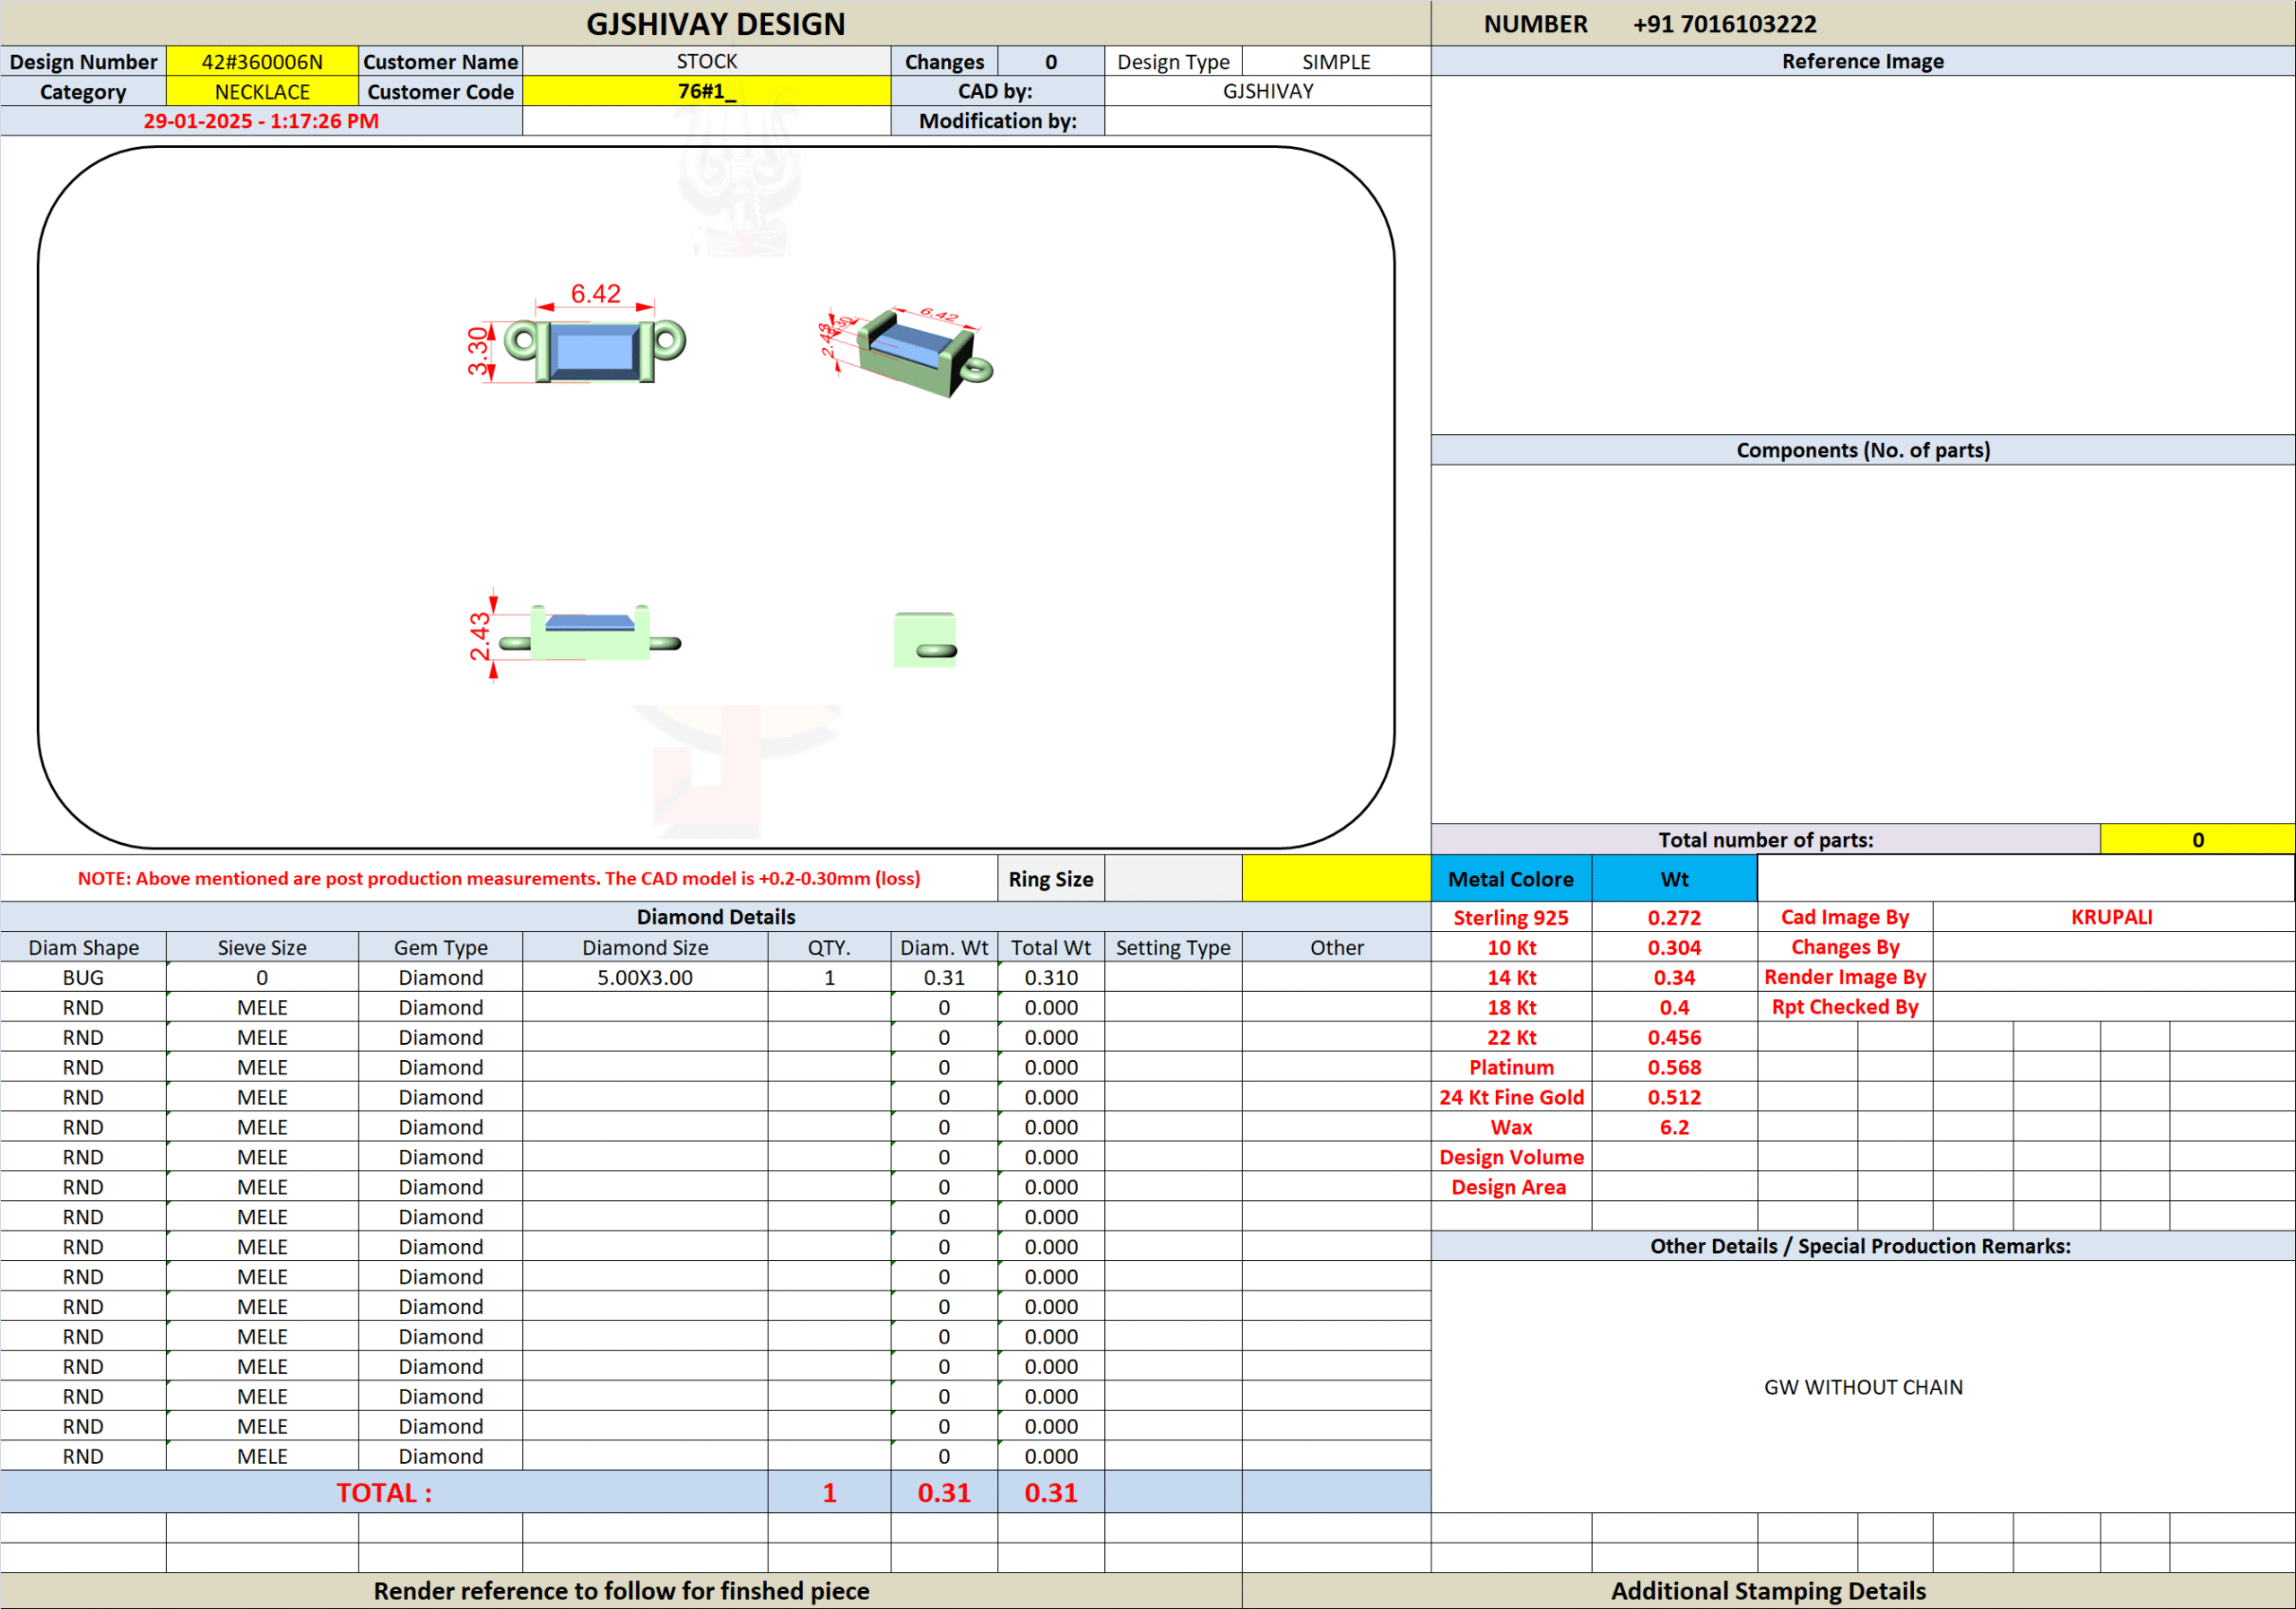Select the BUG diamond shape cell

83,977
